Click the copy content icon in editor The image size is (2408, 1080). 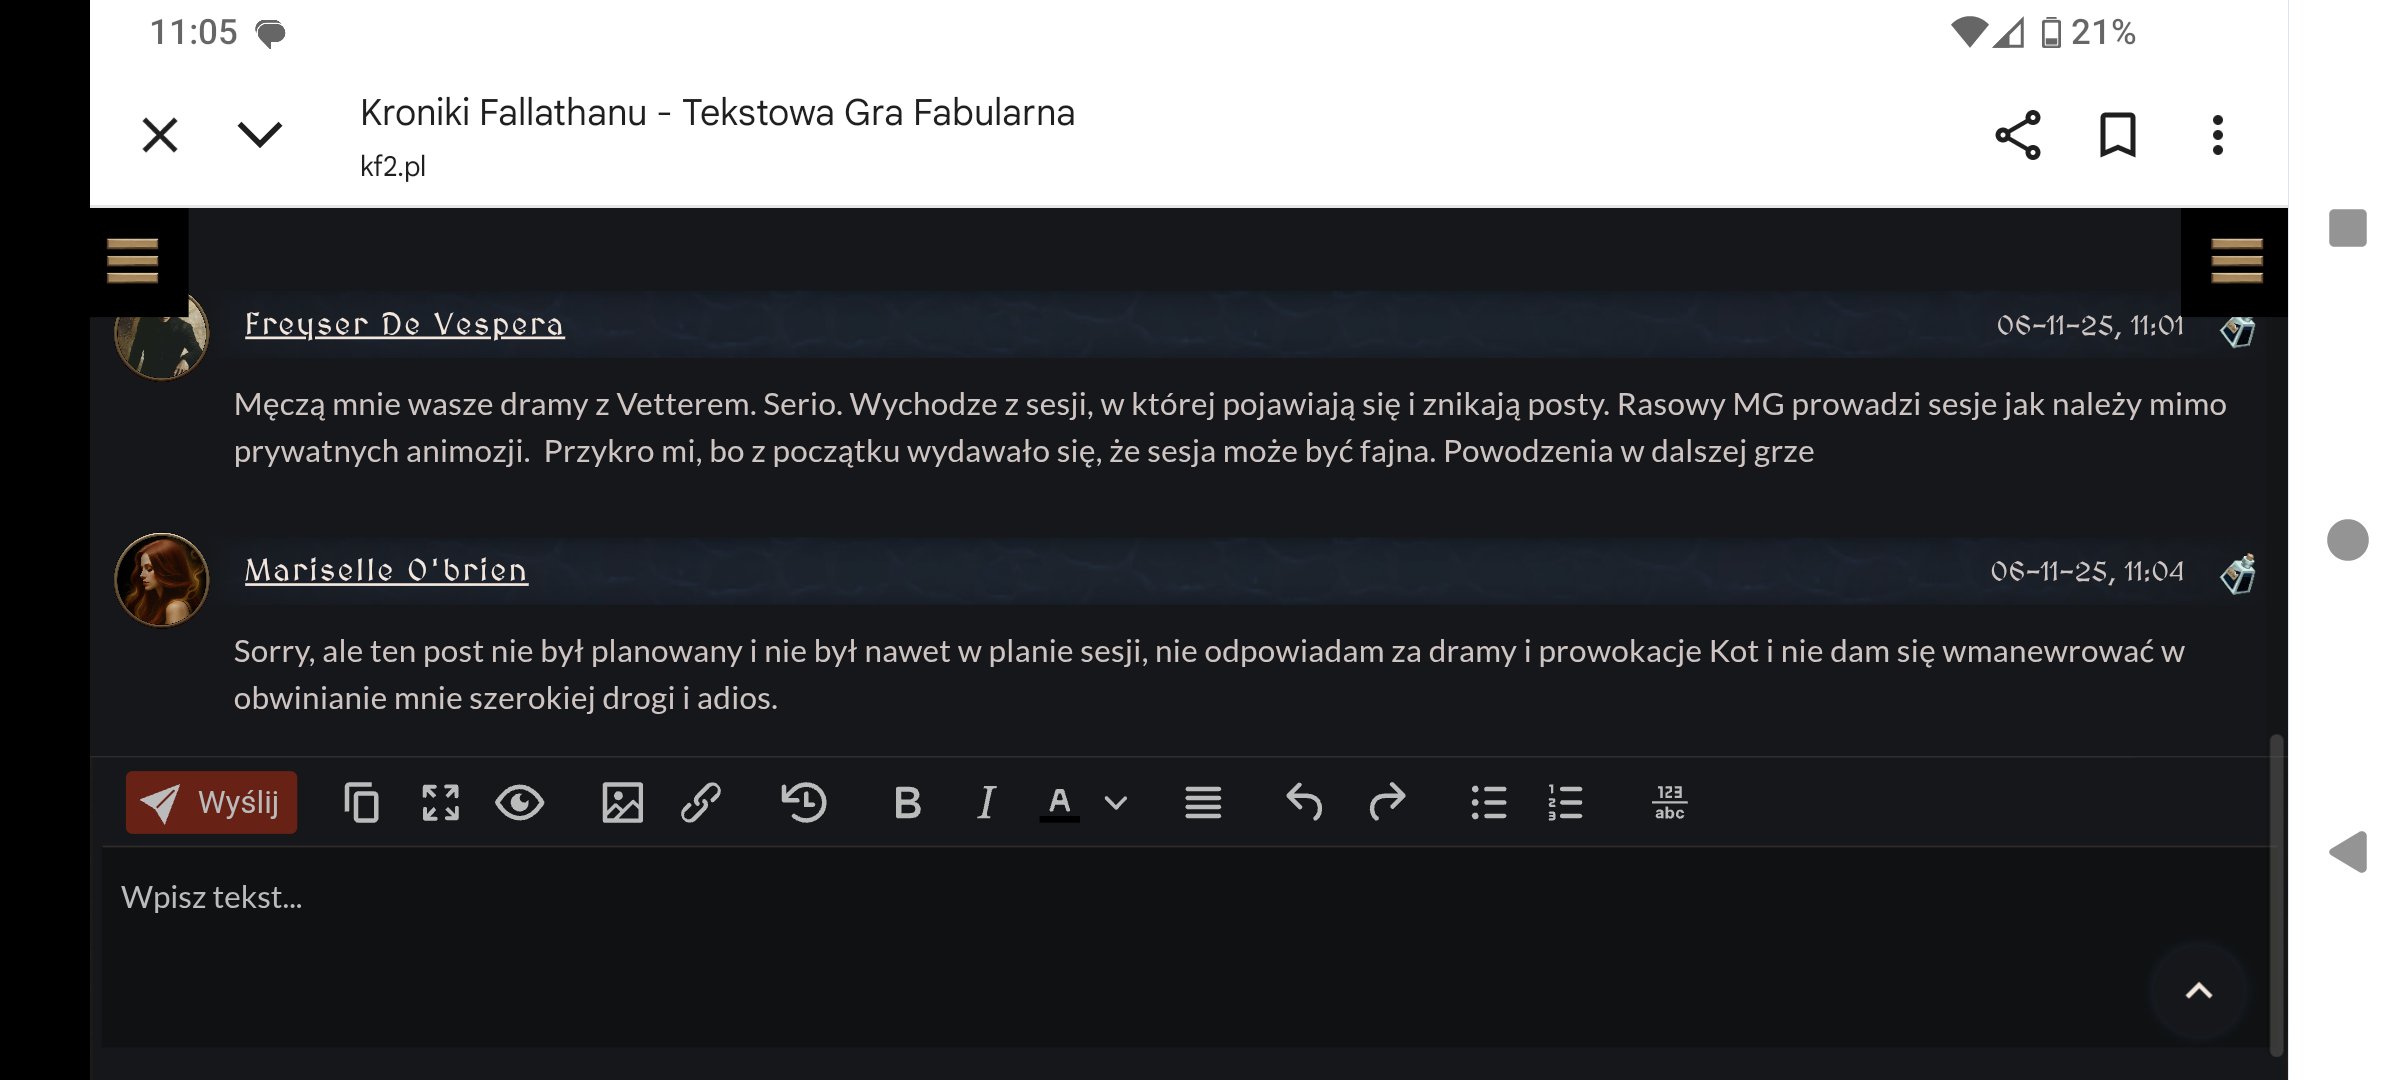click(x=361, y=802)
